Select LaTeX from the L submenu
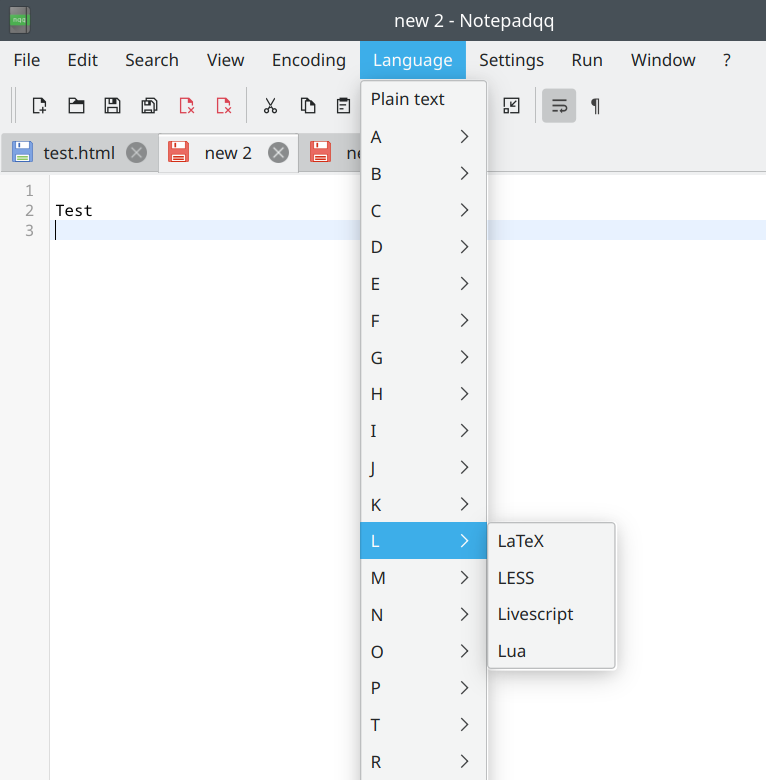 (552, 541)
